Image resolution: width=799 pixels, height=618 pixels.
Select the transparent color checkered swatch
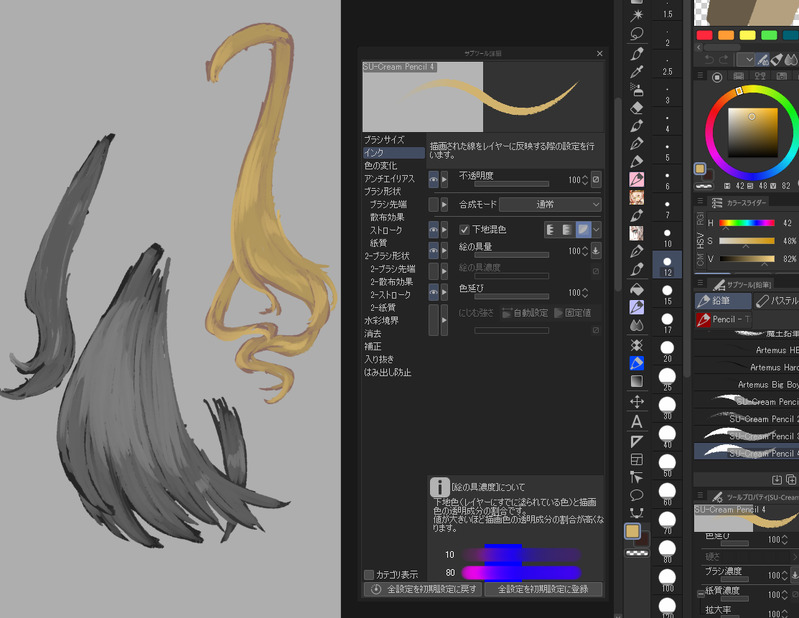[x=637, y=552]
